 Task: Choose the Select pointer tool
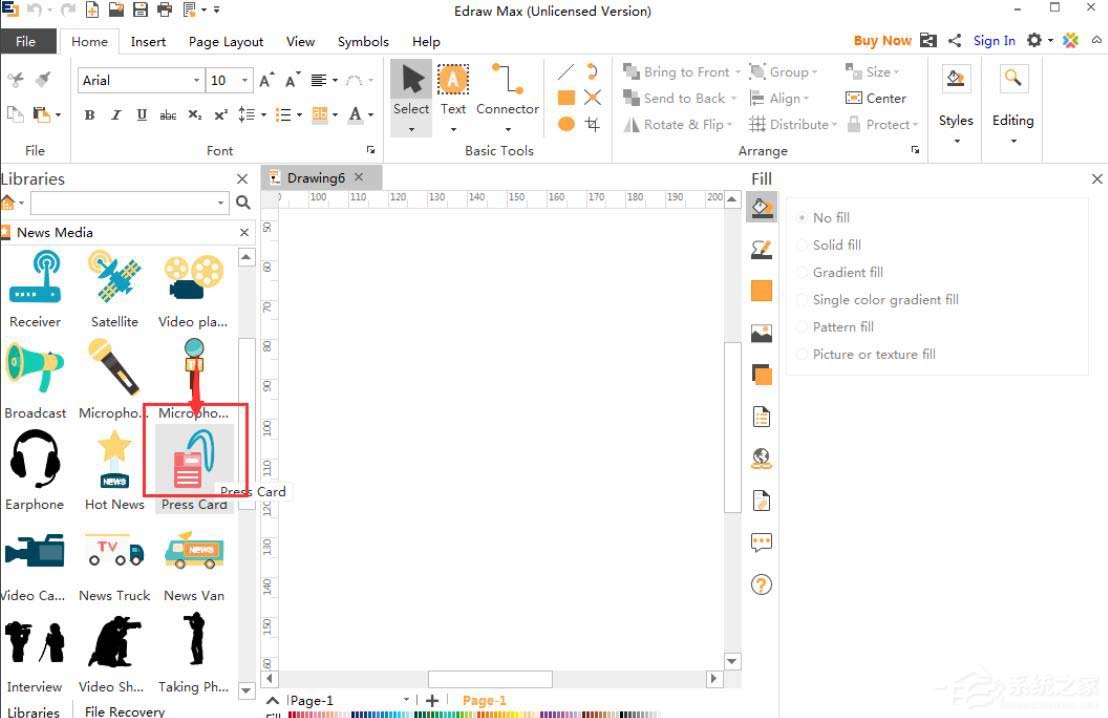click(411, 90)
